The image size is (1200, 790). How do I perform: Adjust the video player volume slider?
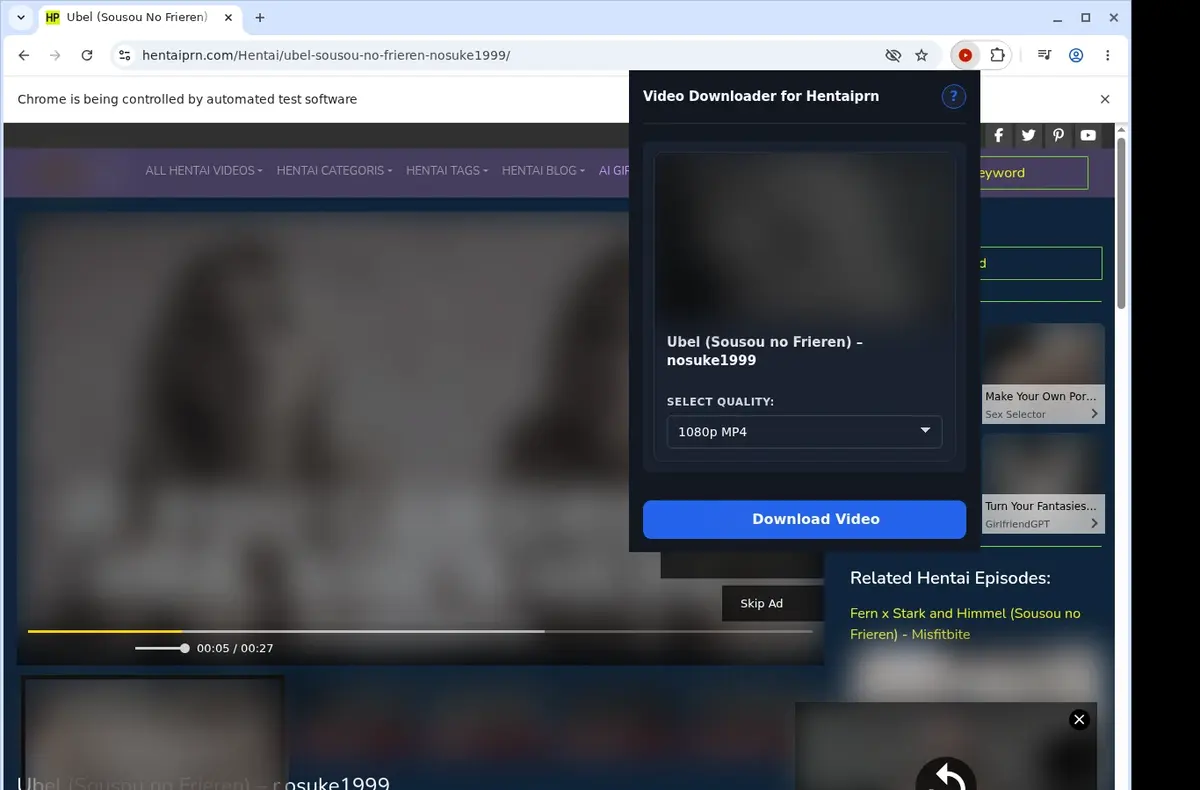(162, 648)
